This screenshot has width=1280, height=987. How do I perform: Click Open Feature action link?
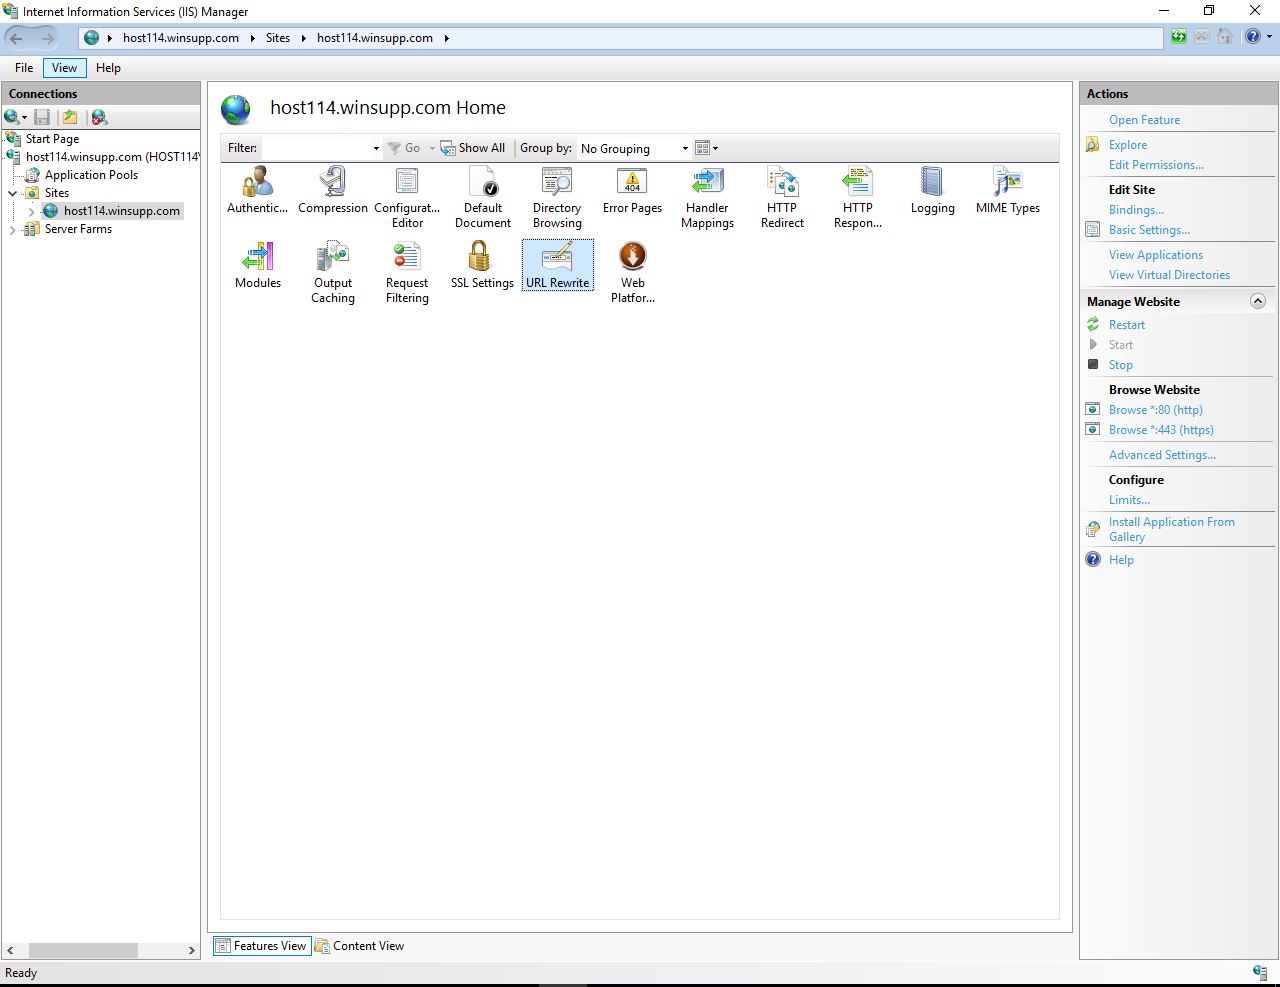[x=1144, y=120]
